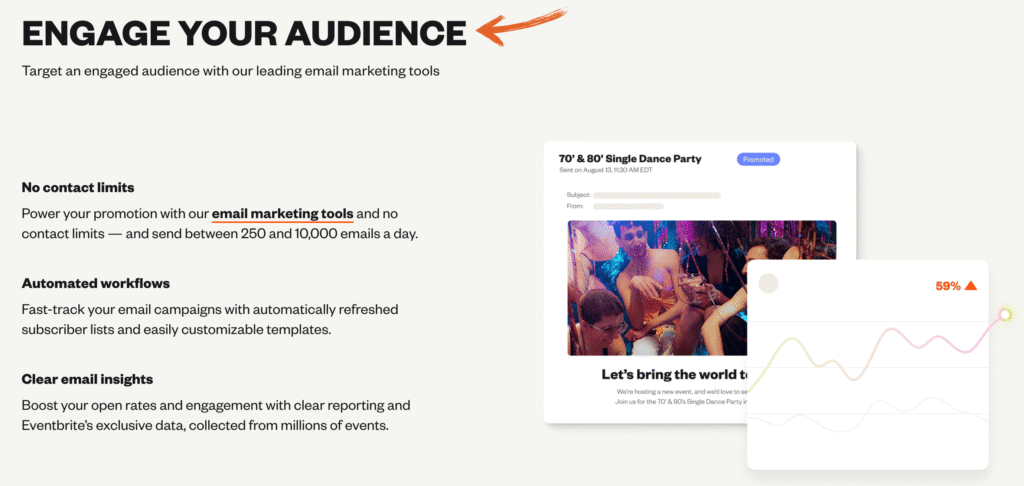Click the orange arrow beside the heading
The width and height of the screenshot is (1024, 486).
(x=520, y=26)
